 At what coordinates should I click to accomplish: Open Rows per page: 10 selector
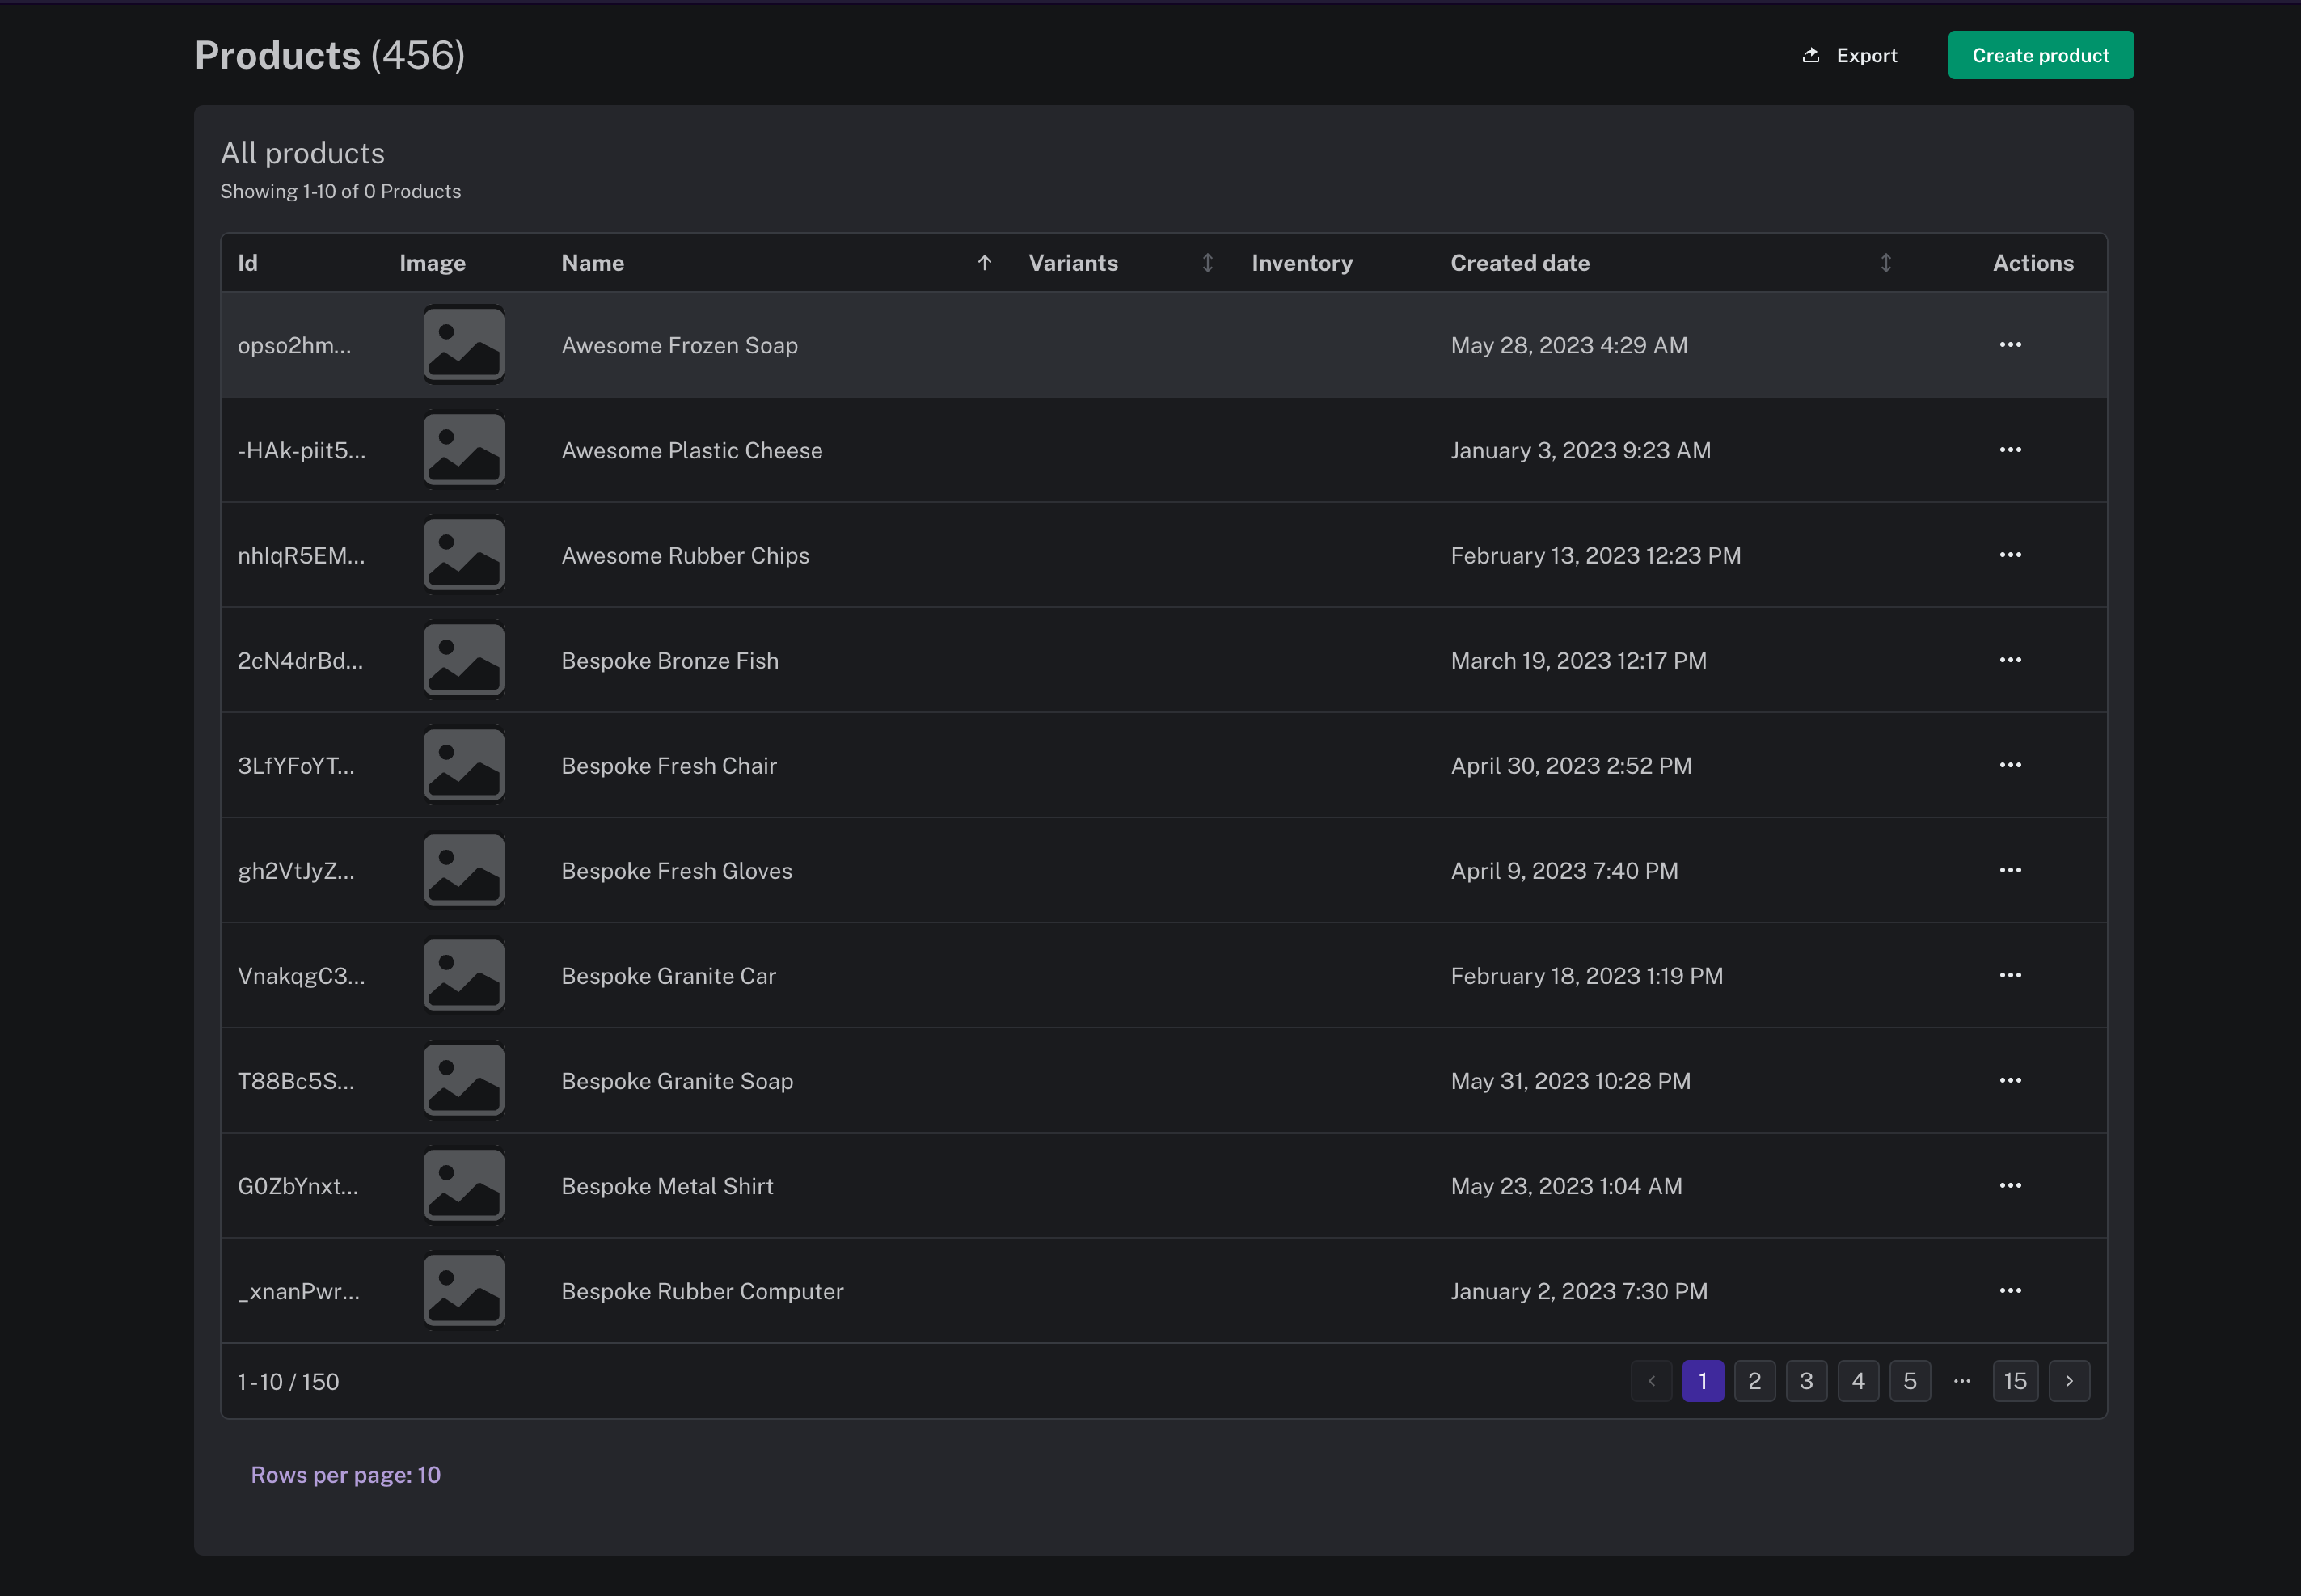(345, 1475)
